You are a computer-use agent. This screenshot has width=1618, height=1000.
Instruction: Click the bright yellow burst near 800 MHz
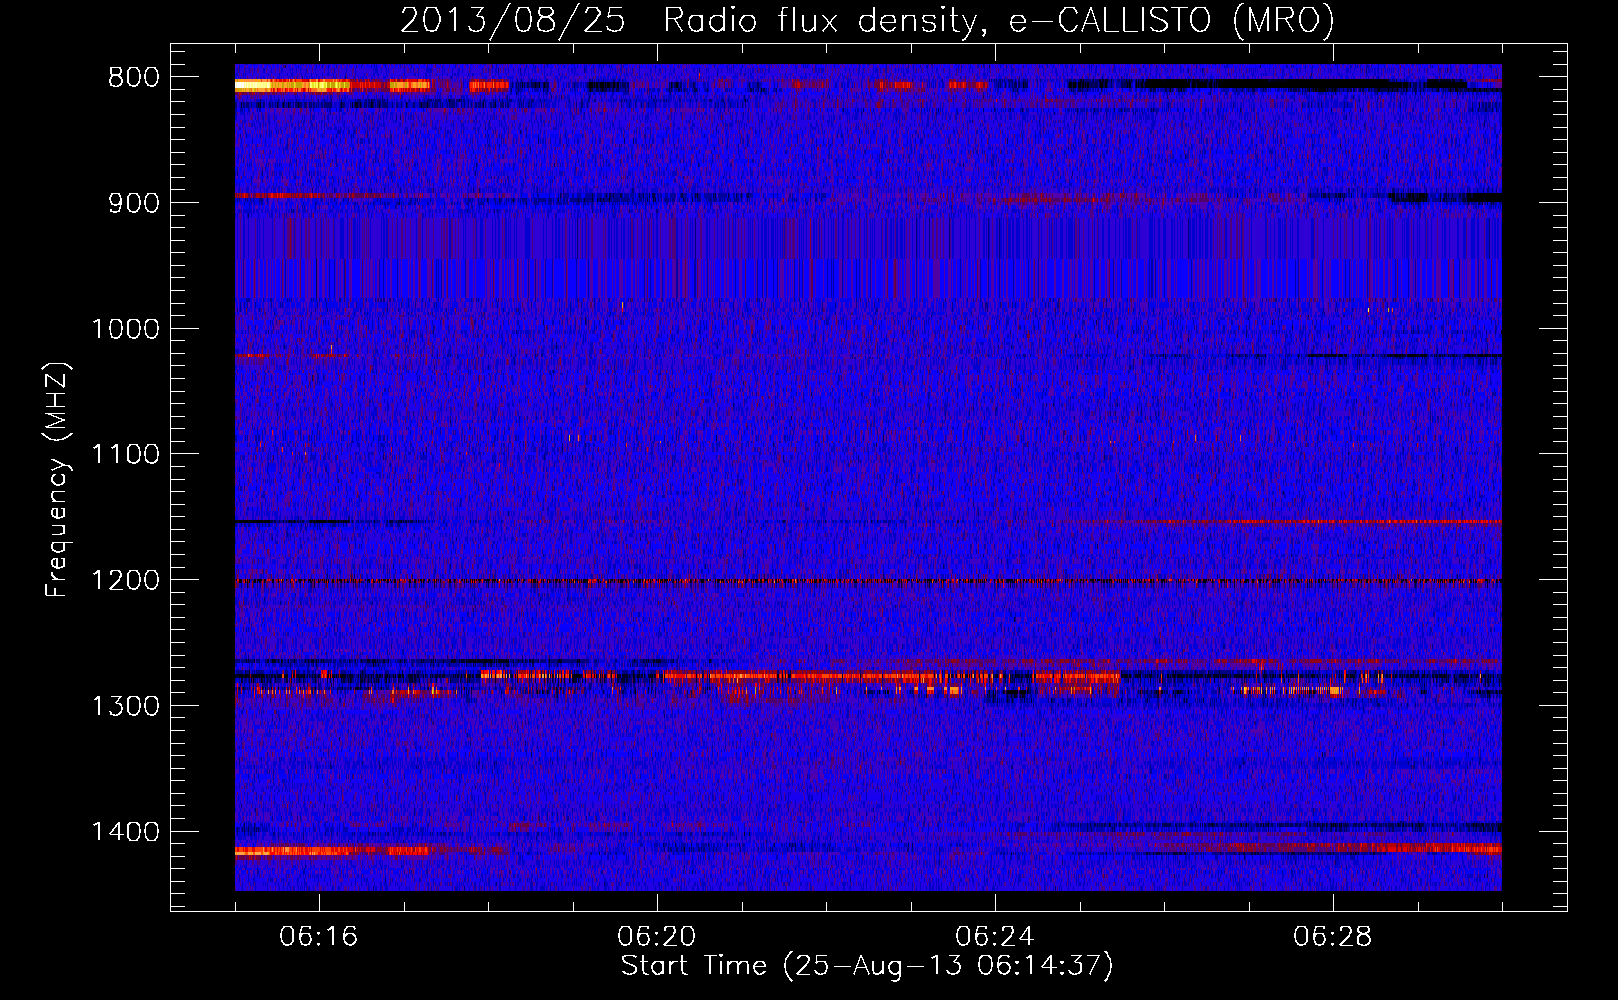click(x=292, y=86)
